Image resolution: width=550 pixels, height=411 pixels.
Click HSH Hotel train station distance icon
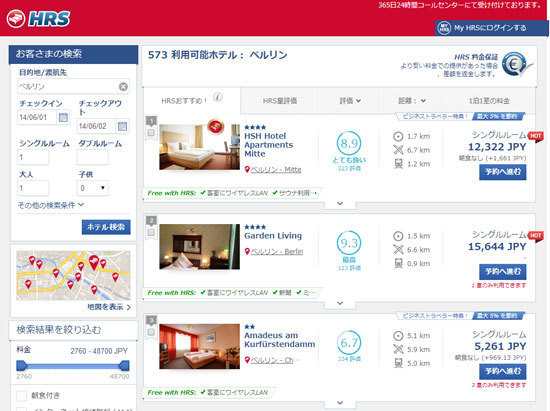coord(398,164)
